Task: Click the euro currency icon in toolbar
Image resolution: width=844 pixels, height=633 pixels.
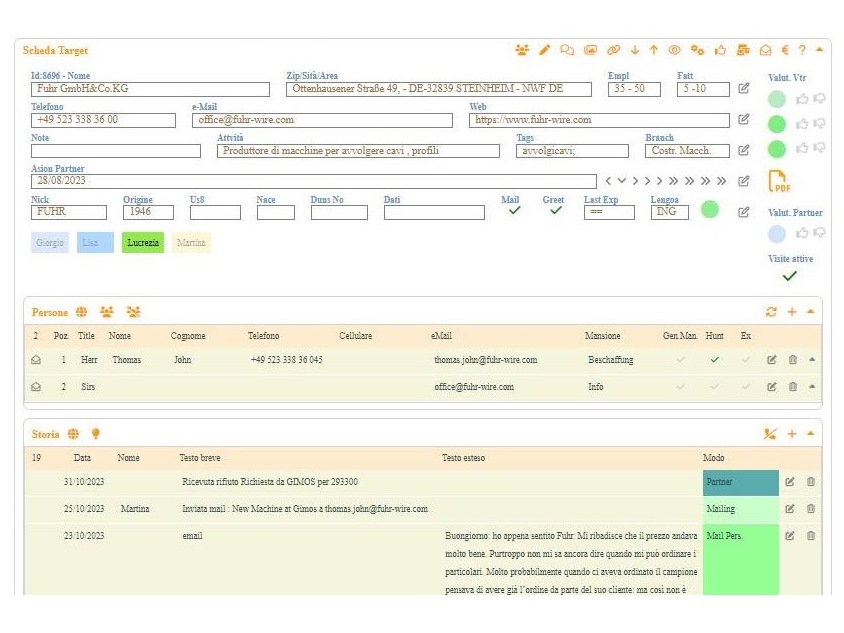Action: click(x=785, y=50)
